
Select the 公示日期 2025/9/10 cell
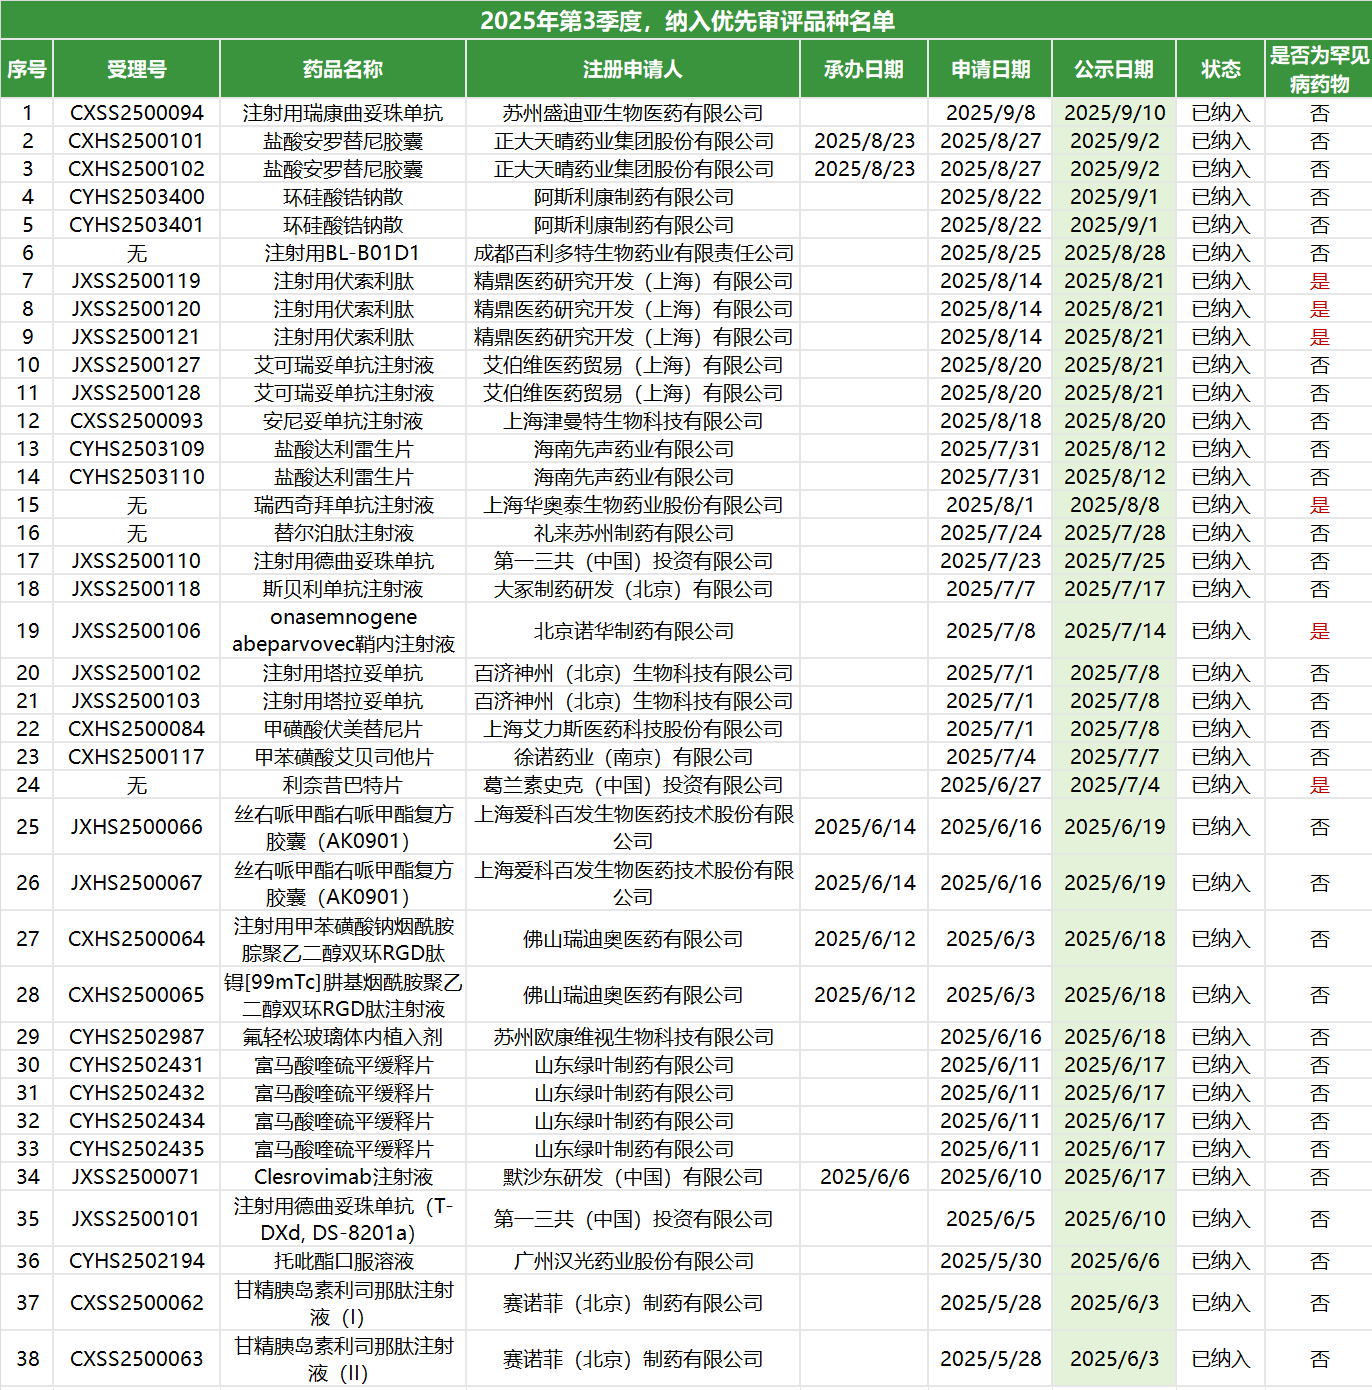[1113, 113]
